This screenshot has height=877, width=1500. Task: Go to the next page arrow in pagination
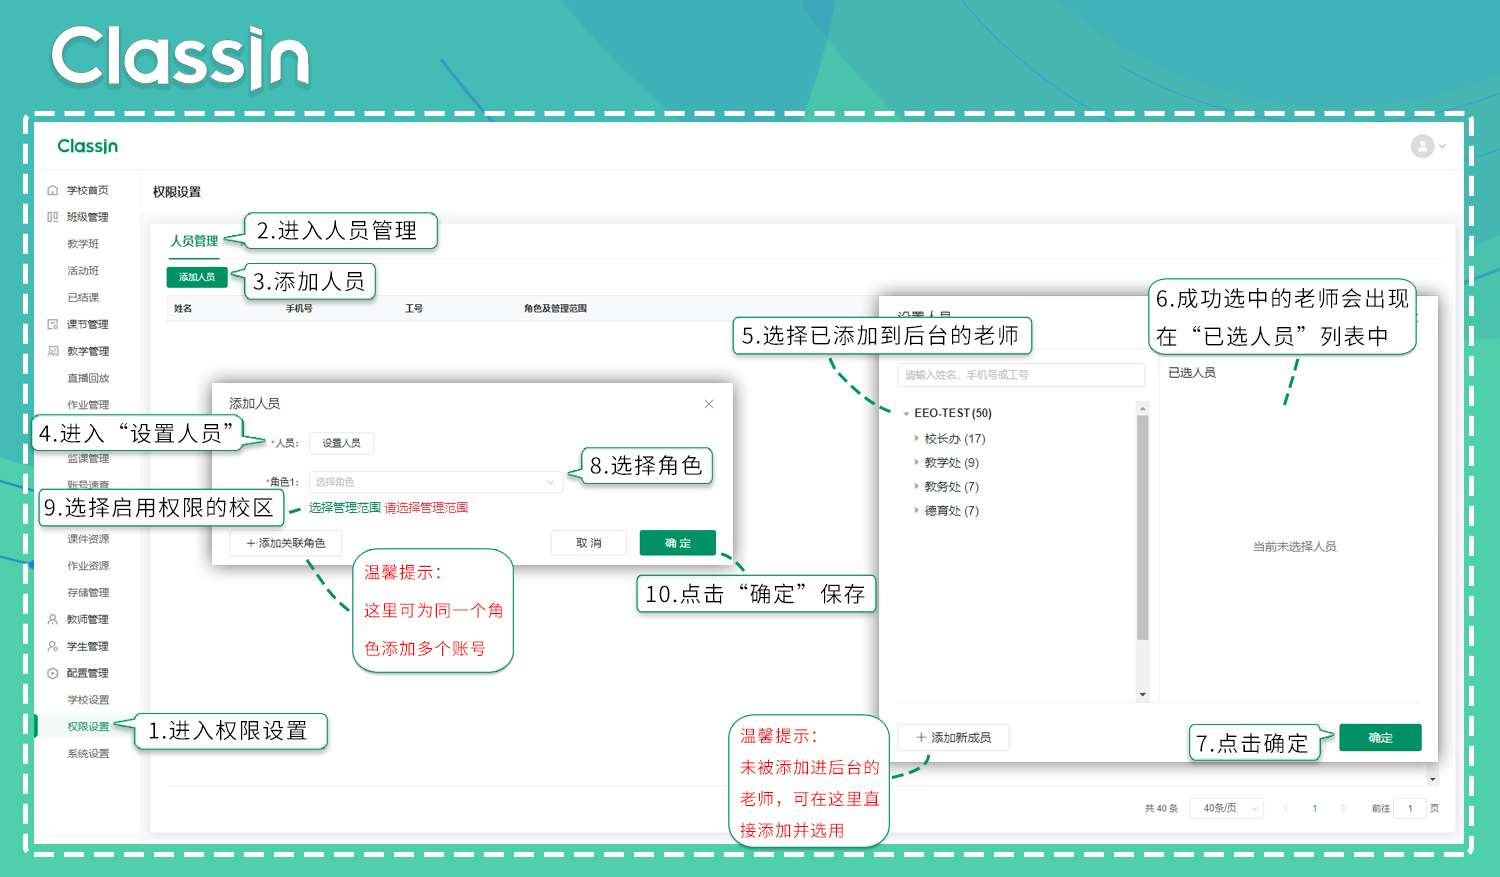(1343, 808)
